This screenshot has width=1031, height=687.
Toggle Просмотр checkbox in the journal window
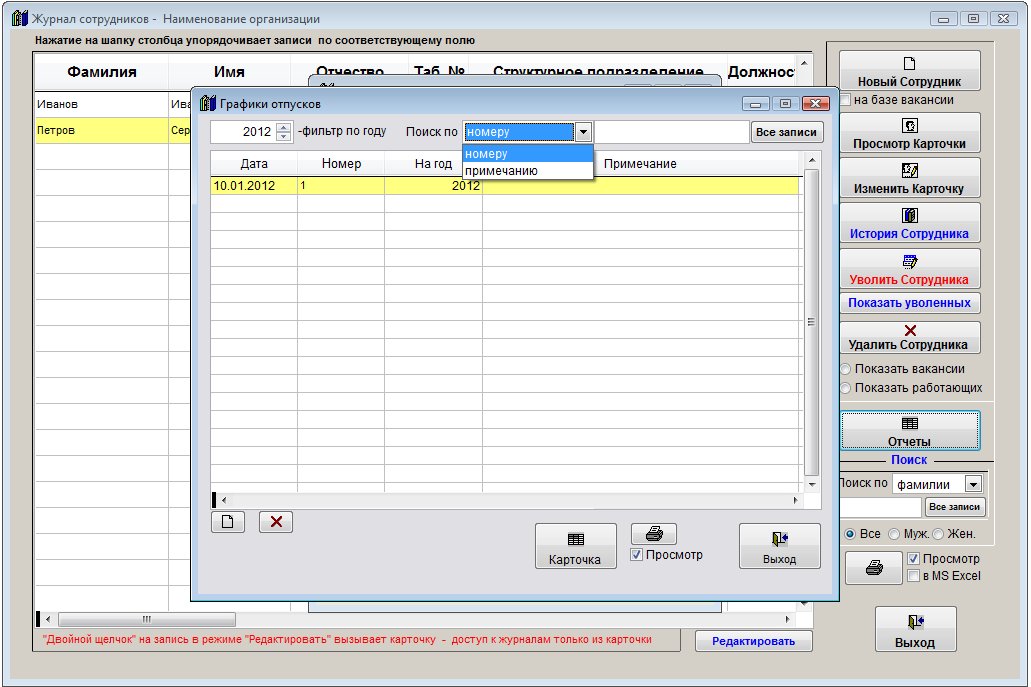click(913, 559)
